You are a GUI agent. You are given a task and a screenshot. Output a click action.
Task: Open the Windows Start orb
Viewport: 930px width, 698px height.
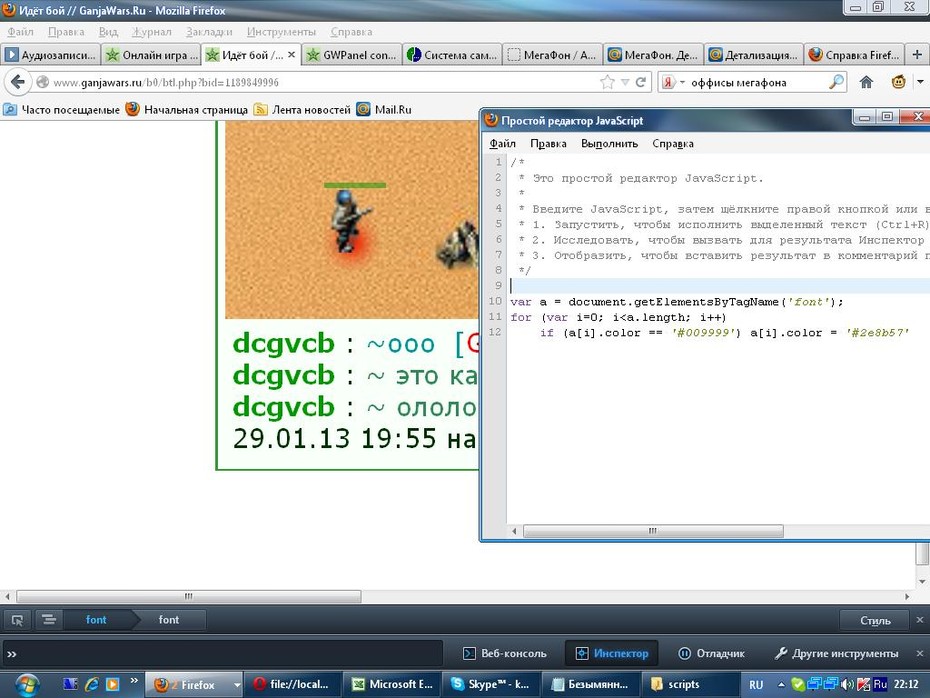tap(27, 685)
